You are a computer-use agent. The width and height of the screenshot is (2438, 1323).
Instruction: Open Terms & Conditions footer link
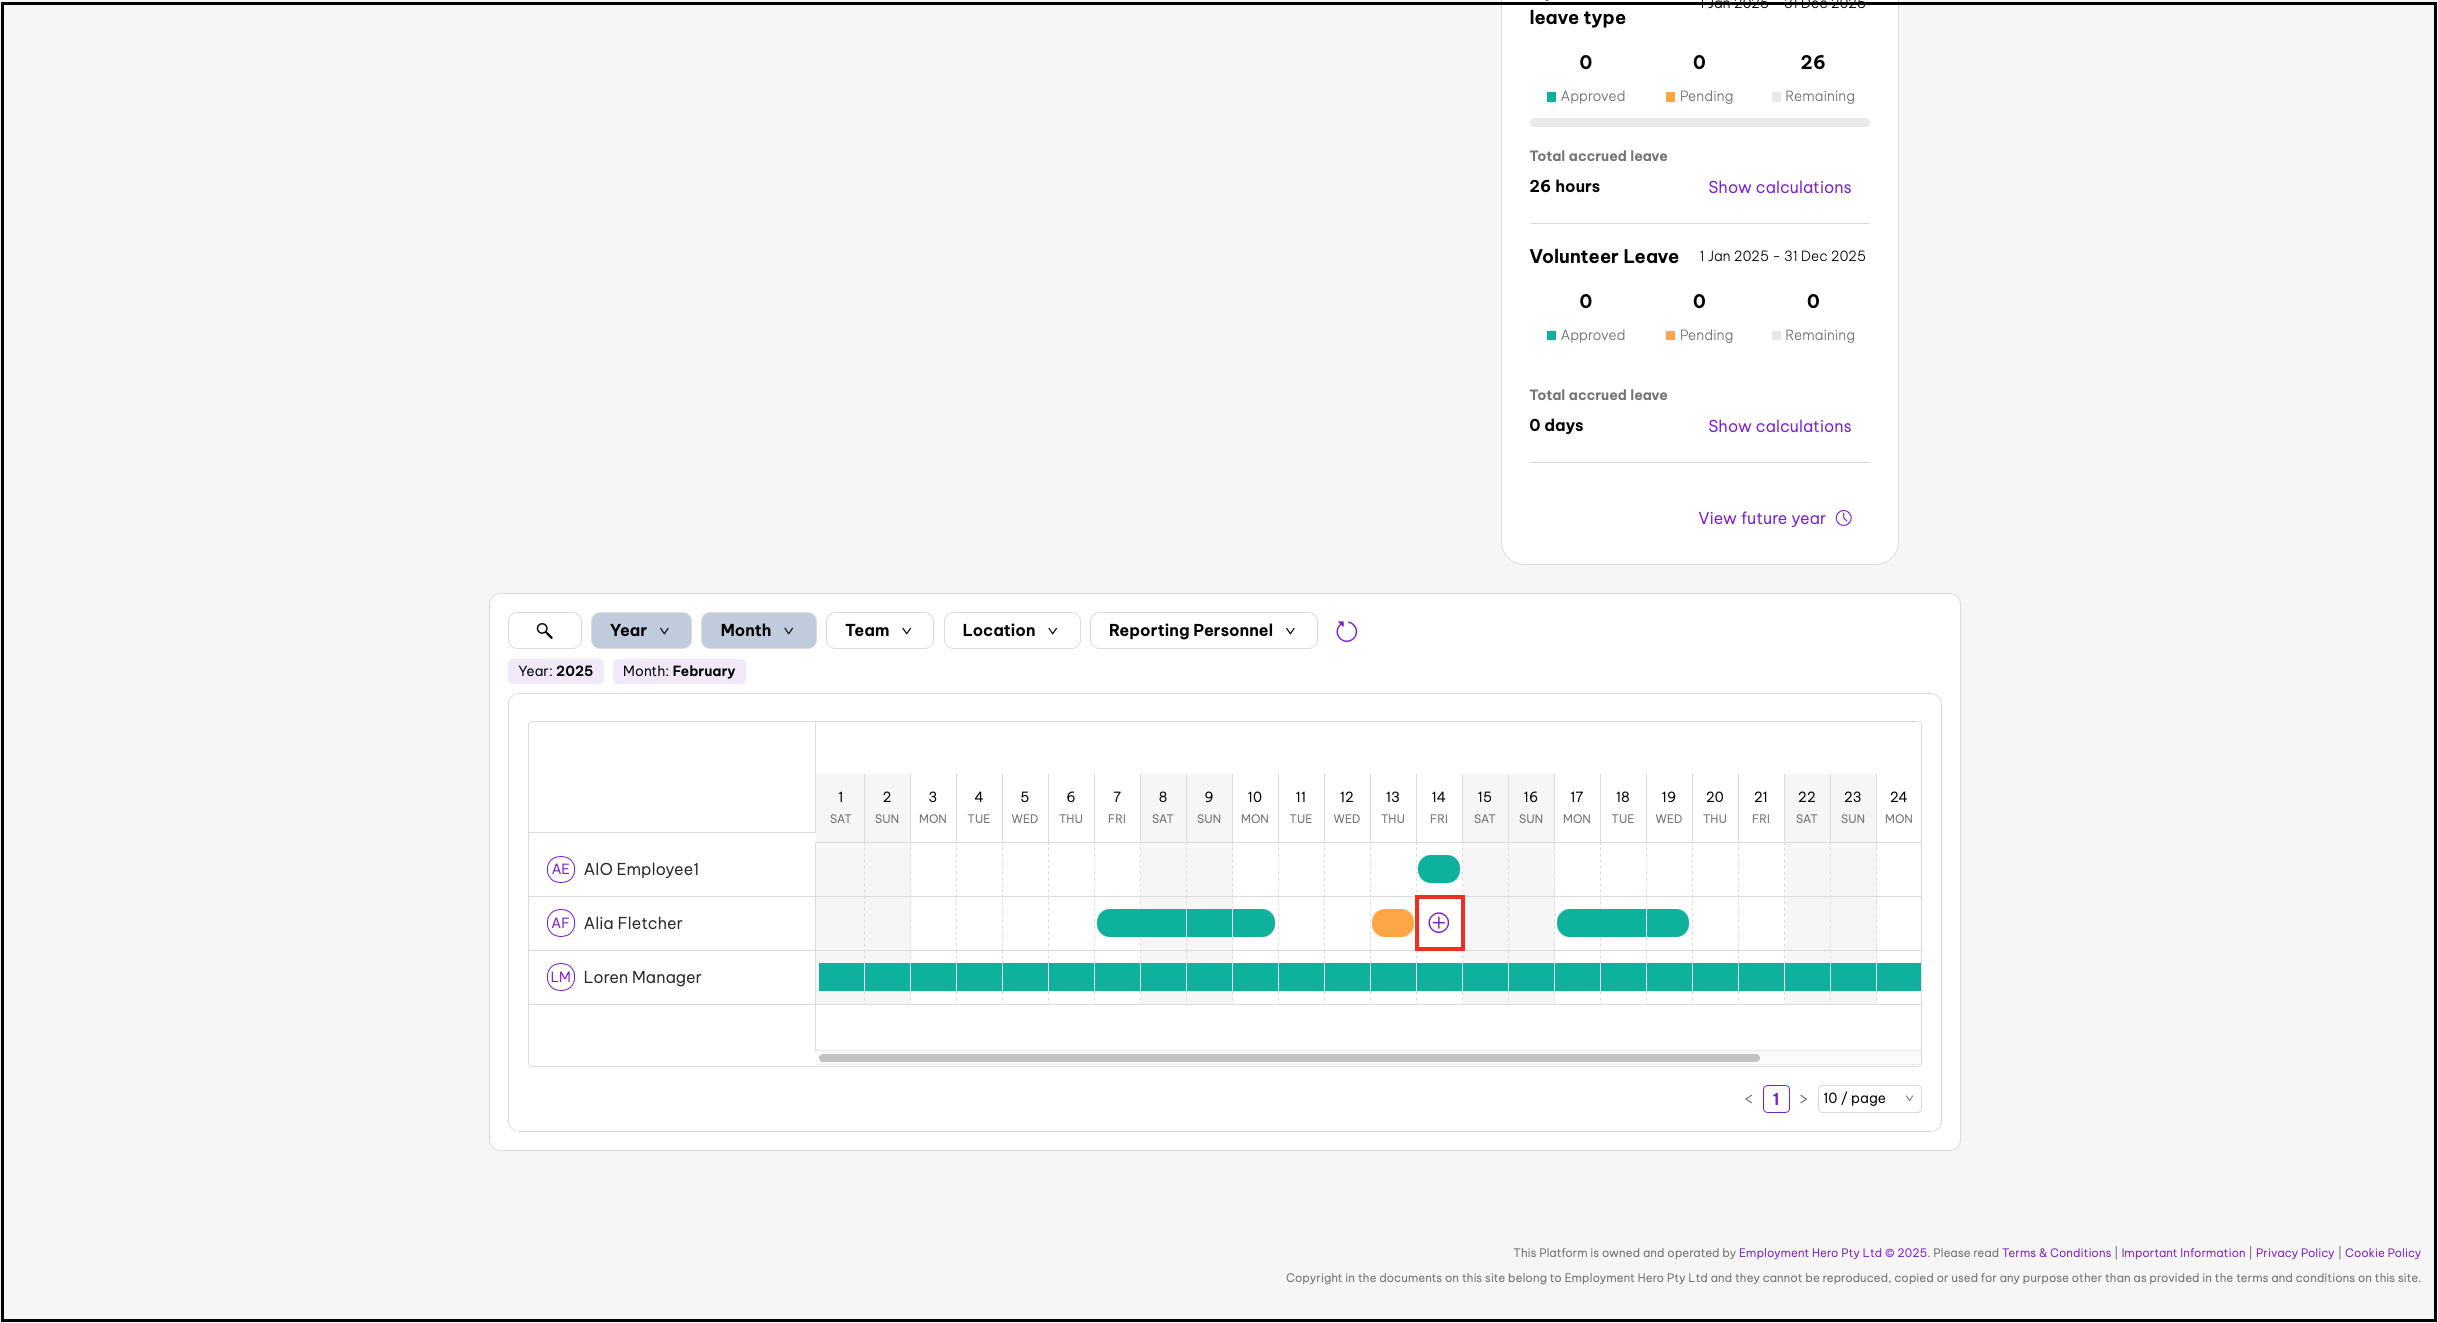2056,1253
